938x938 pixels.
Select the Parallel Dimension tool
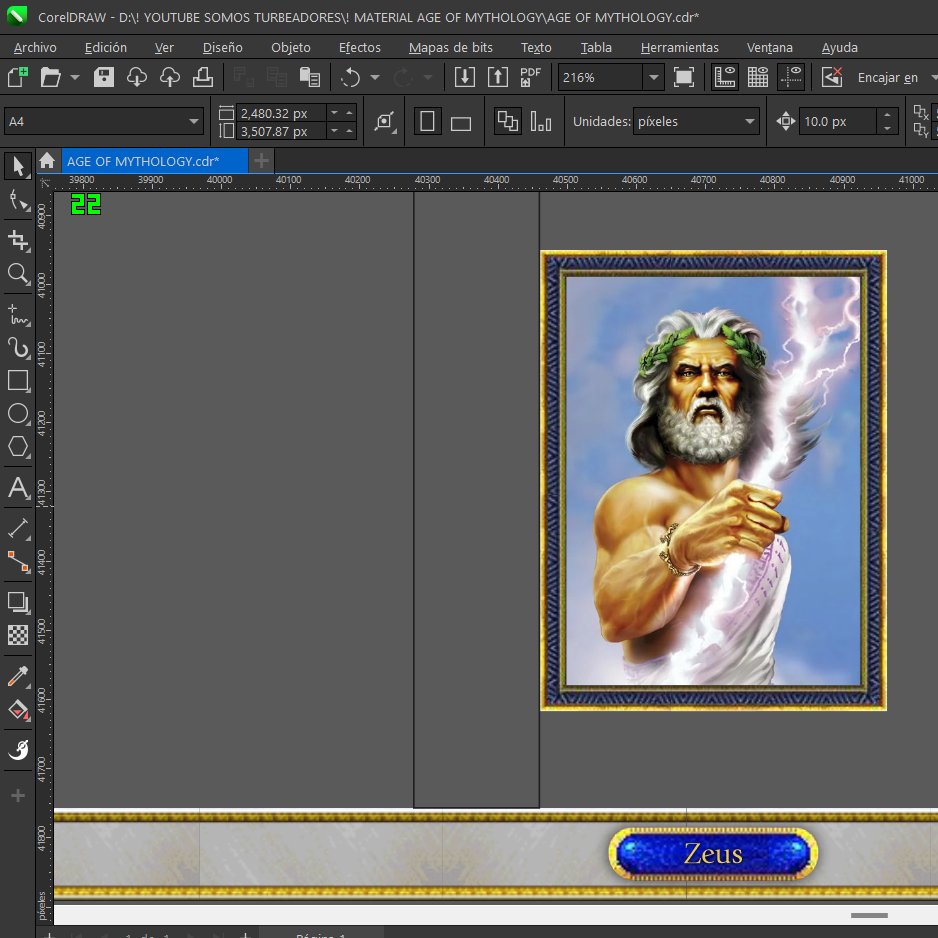click(x=18, y=528)
